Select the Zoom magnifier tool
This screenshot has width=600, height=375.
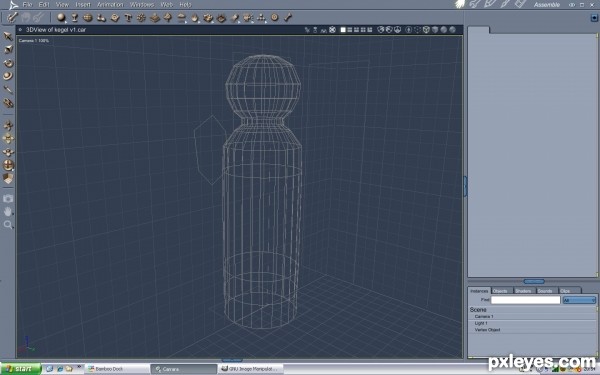click(x=8, y=225)
